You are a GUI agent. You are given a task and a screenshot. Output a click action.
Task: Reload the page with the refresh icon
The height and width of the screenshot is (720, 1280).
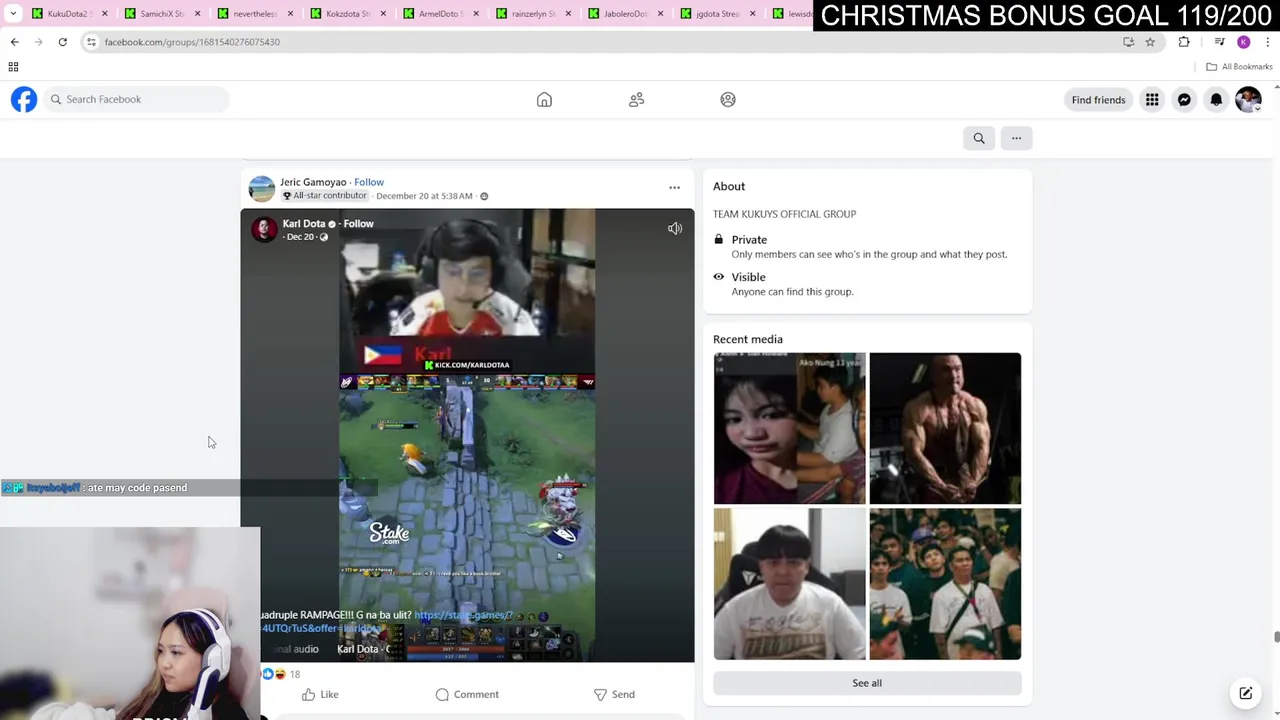62,42
